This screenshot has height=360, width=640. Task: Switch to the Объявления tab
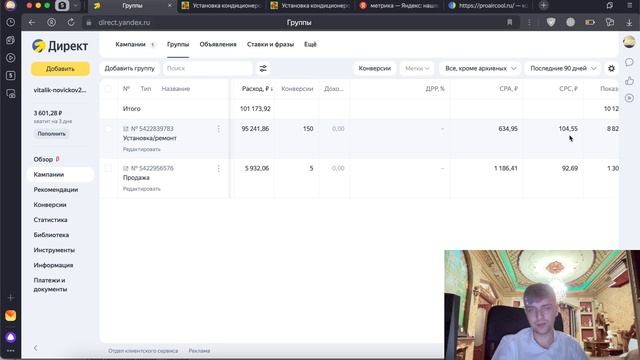pos(218,44)
